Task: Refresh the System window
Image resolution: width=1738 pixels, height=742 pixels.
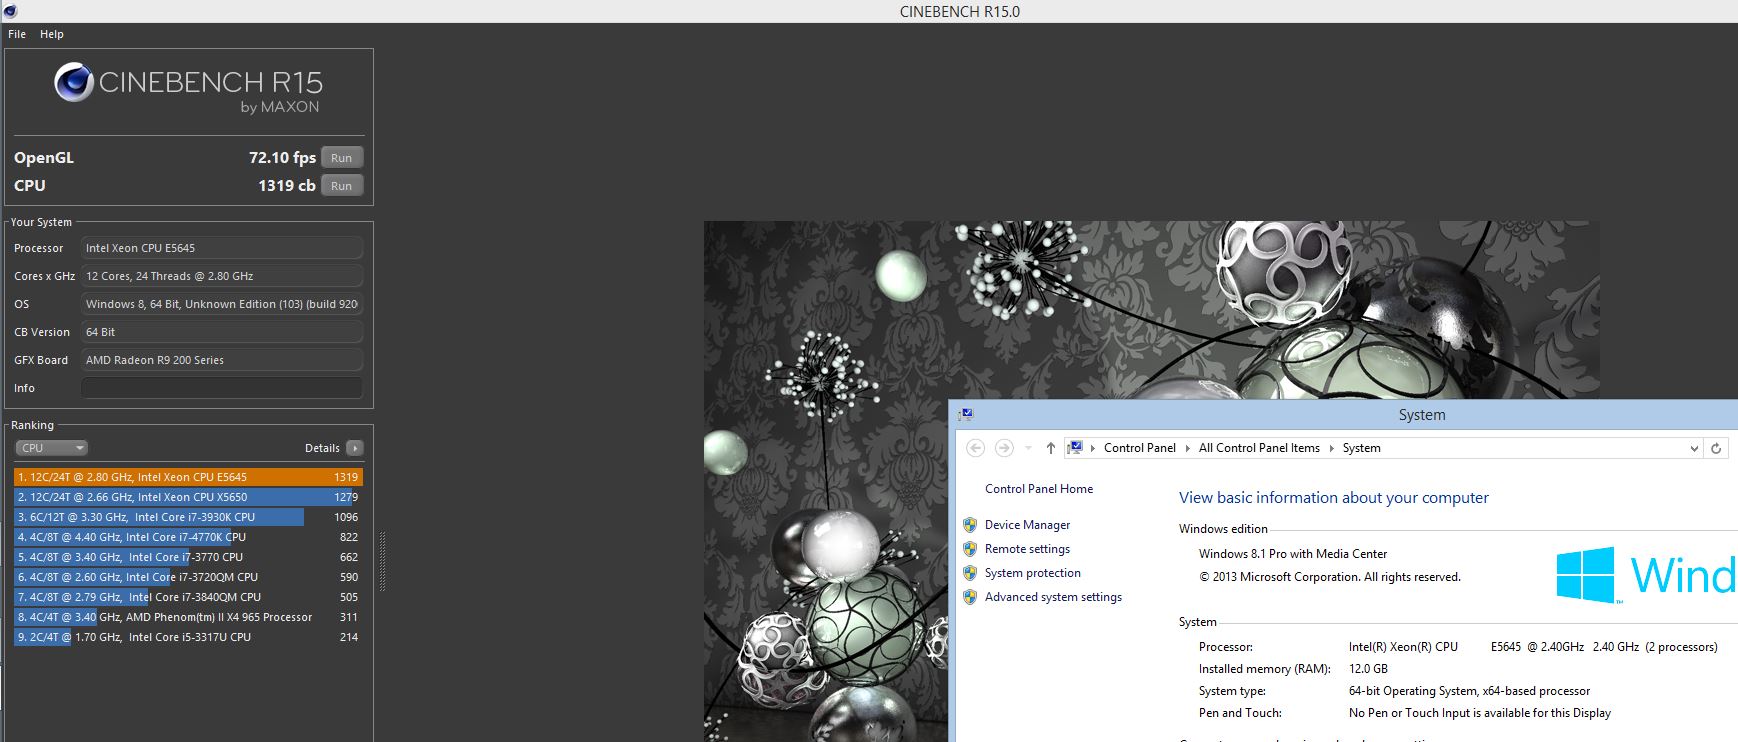Action: pos(1716,448)
